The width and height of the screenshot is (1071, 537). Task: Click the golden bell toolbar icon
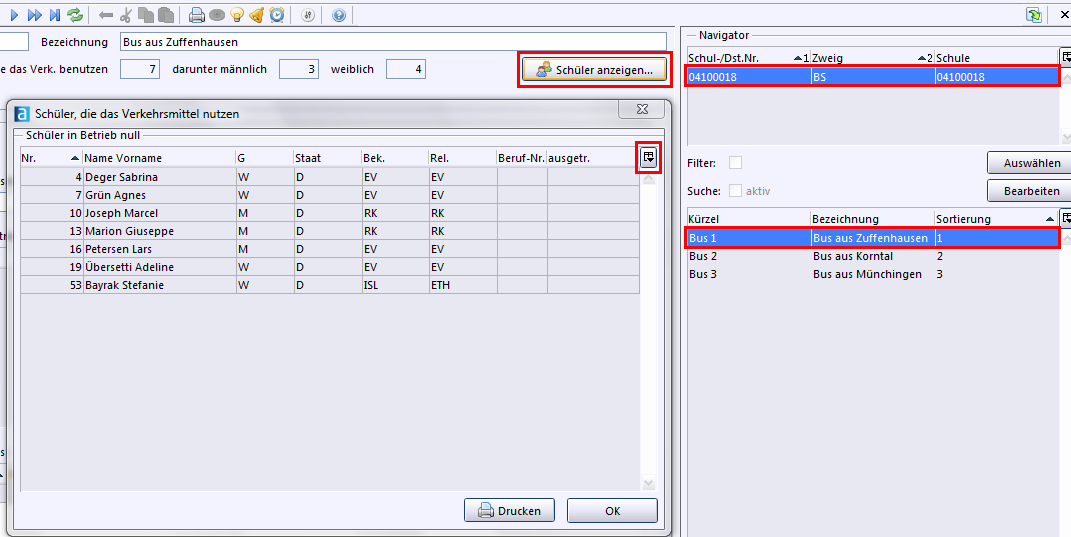(x=257, y=15)
